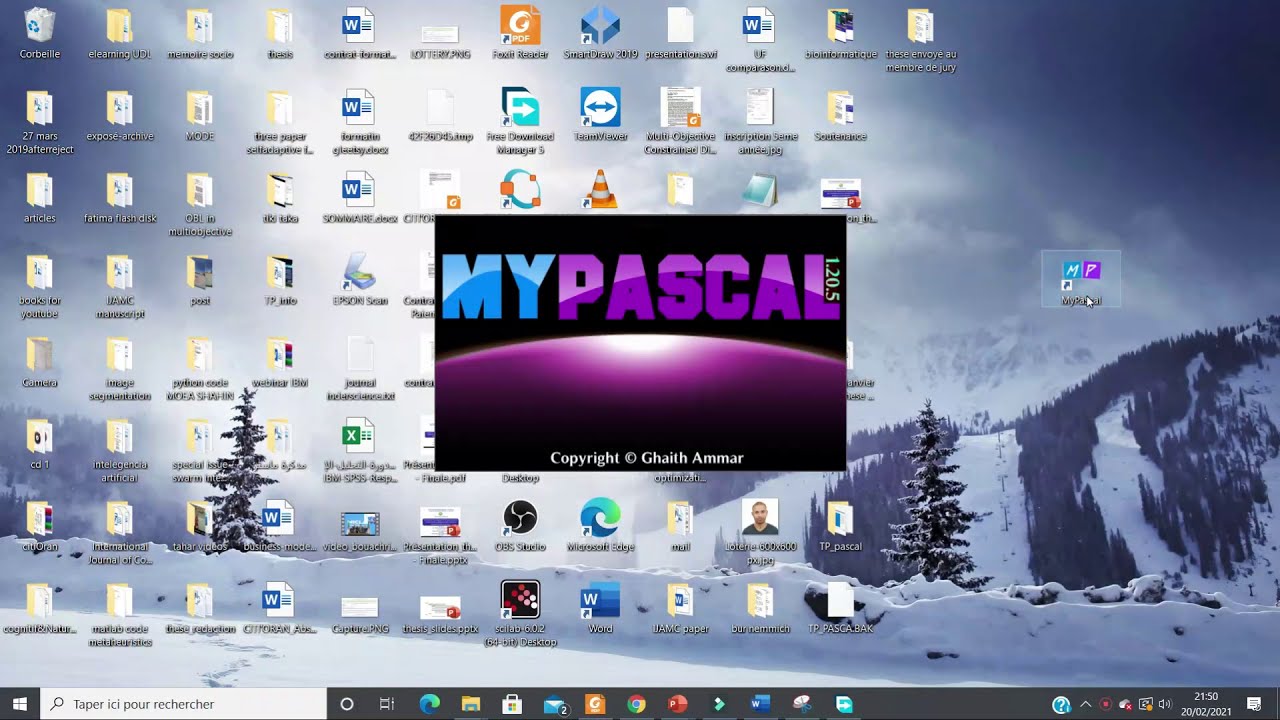The image size is (1280, 720).
Task: Open File Explorer from the taskbar
Action: coord(471,704)
